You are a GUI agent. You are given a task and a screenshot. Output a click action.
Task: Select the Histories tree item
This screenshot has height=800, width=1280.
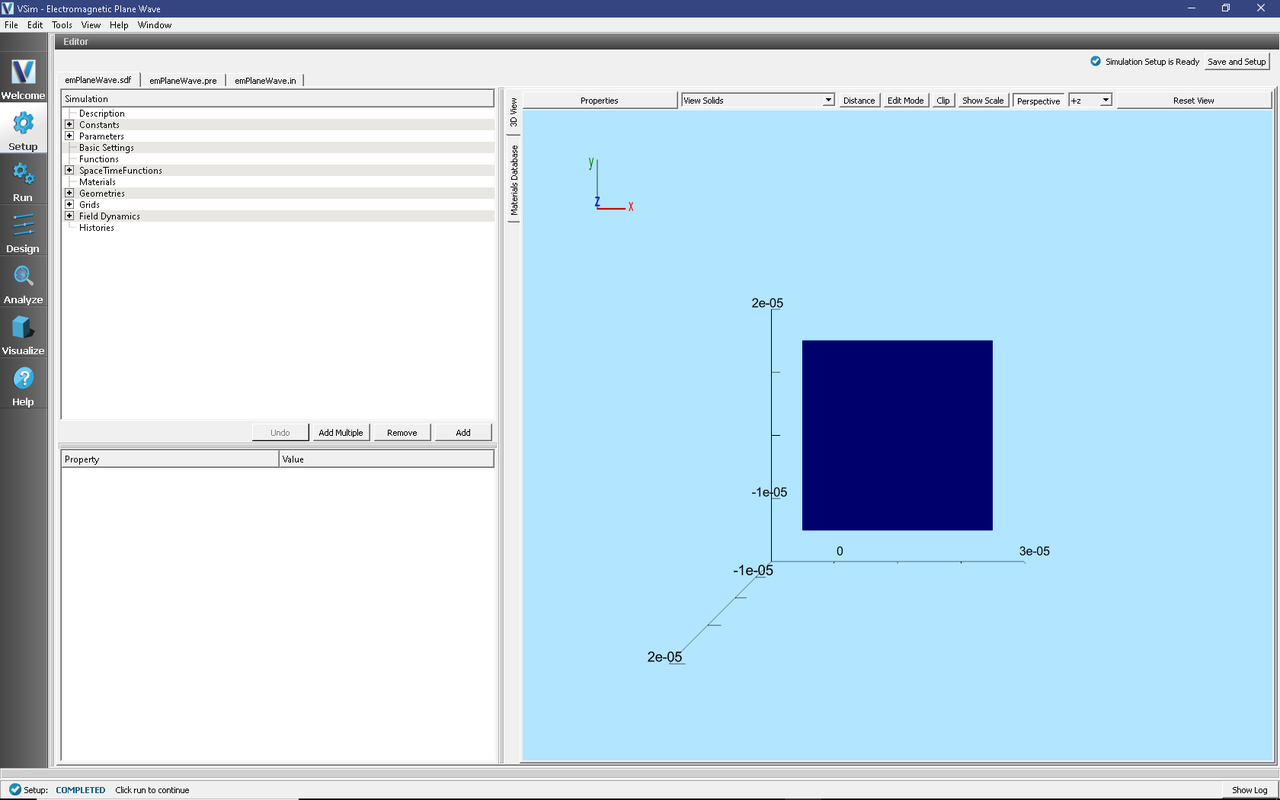tap(96, 228)
